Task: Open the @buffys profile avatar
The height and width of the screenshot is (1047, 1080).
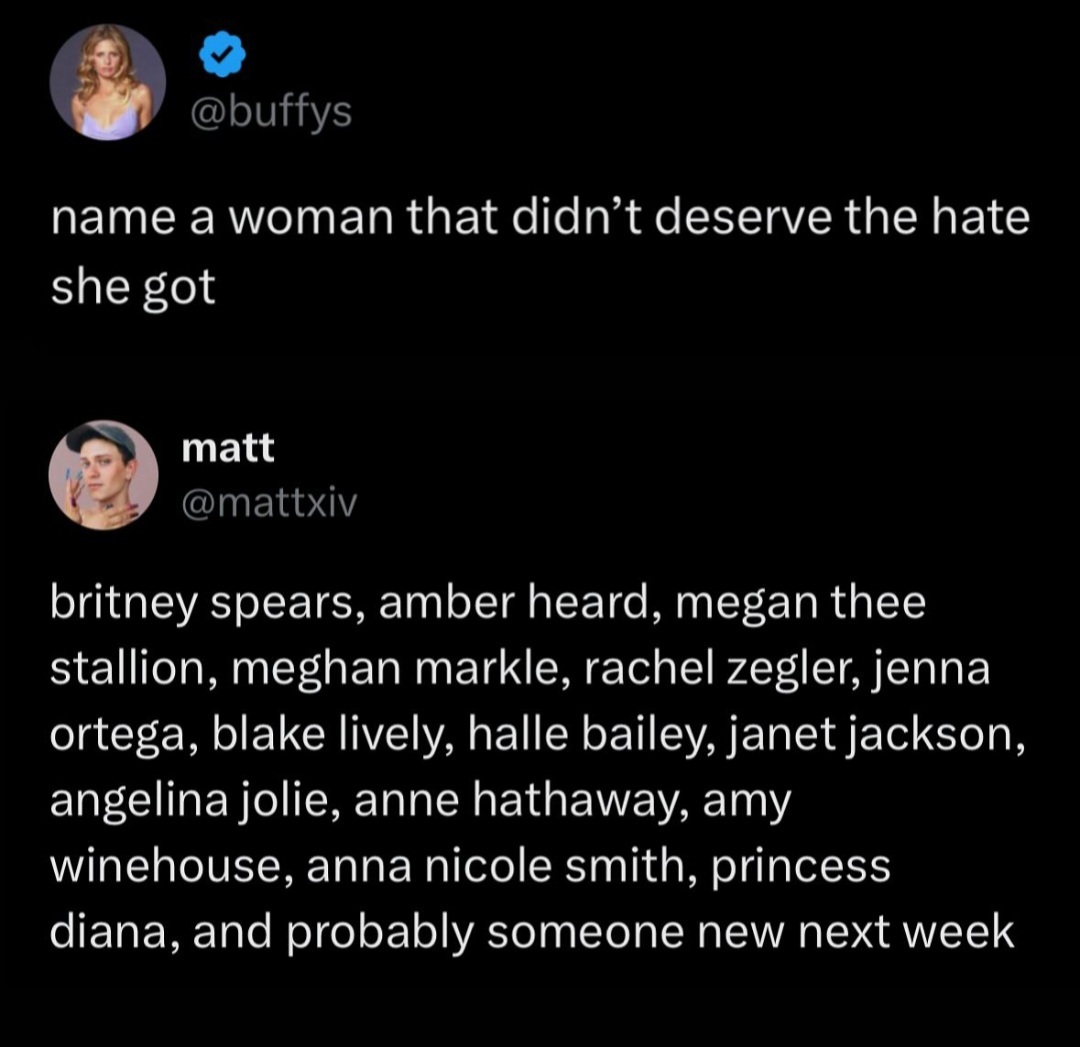Action: pos(107,82)
